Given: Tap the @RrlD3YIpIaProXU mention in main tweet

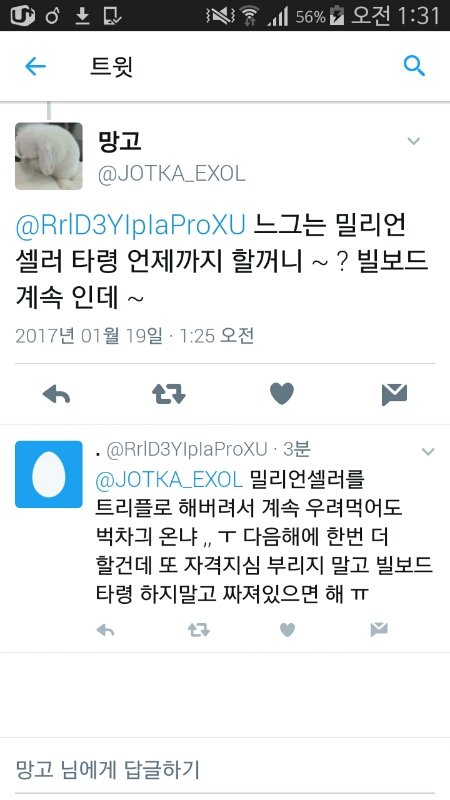Looking at the screenshot, I should tap(131, 226).
